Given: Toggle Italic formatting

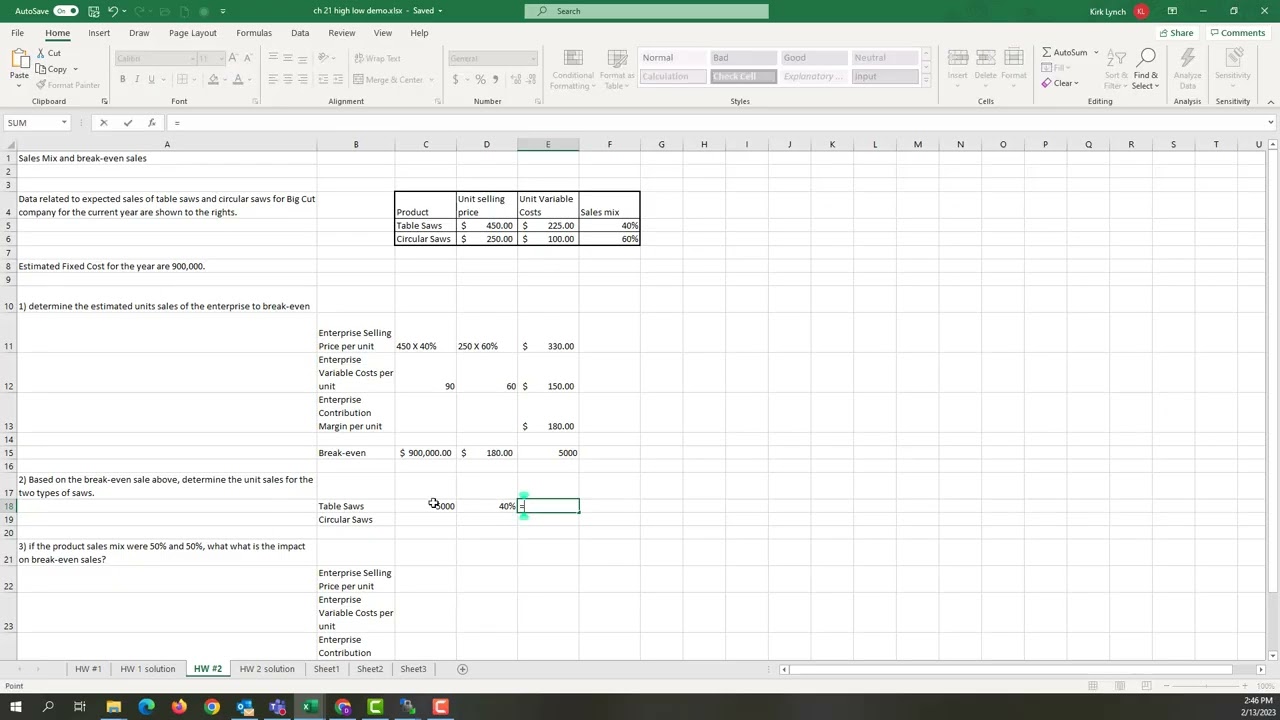Looking at the screenshot, I should (137, 80).
